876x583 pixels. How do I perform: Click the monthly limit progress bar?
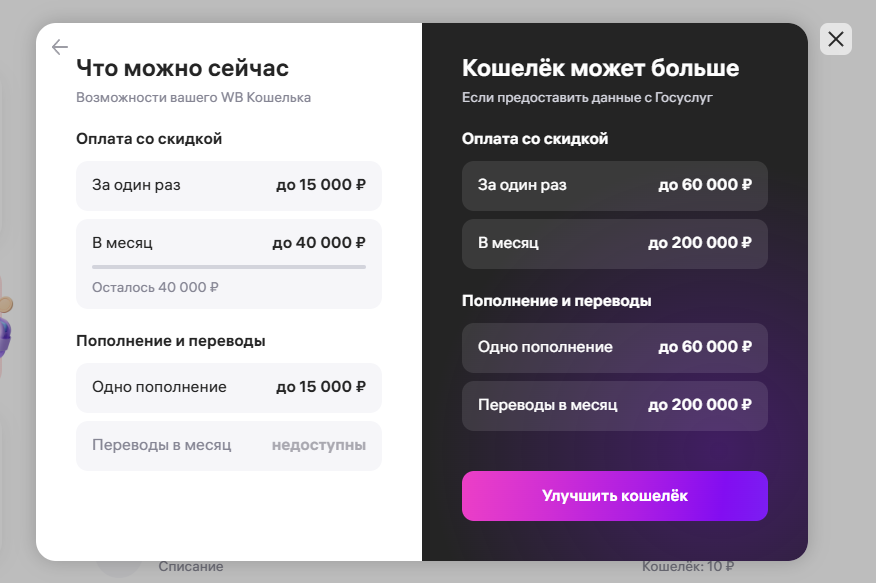(x=229, y=267)
